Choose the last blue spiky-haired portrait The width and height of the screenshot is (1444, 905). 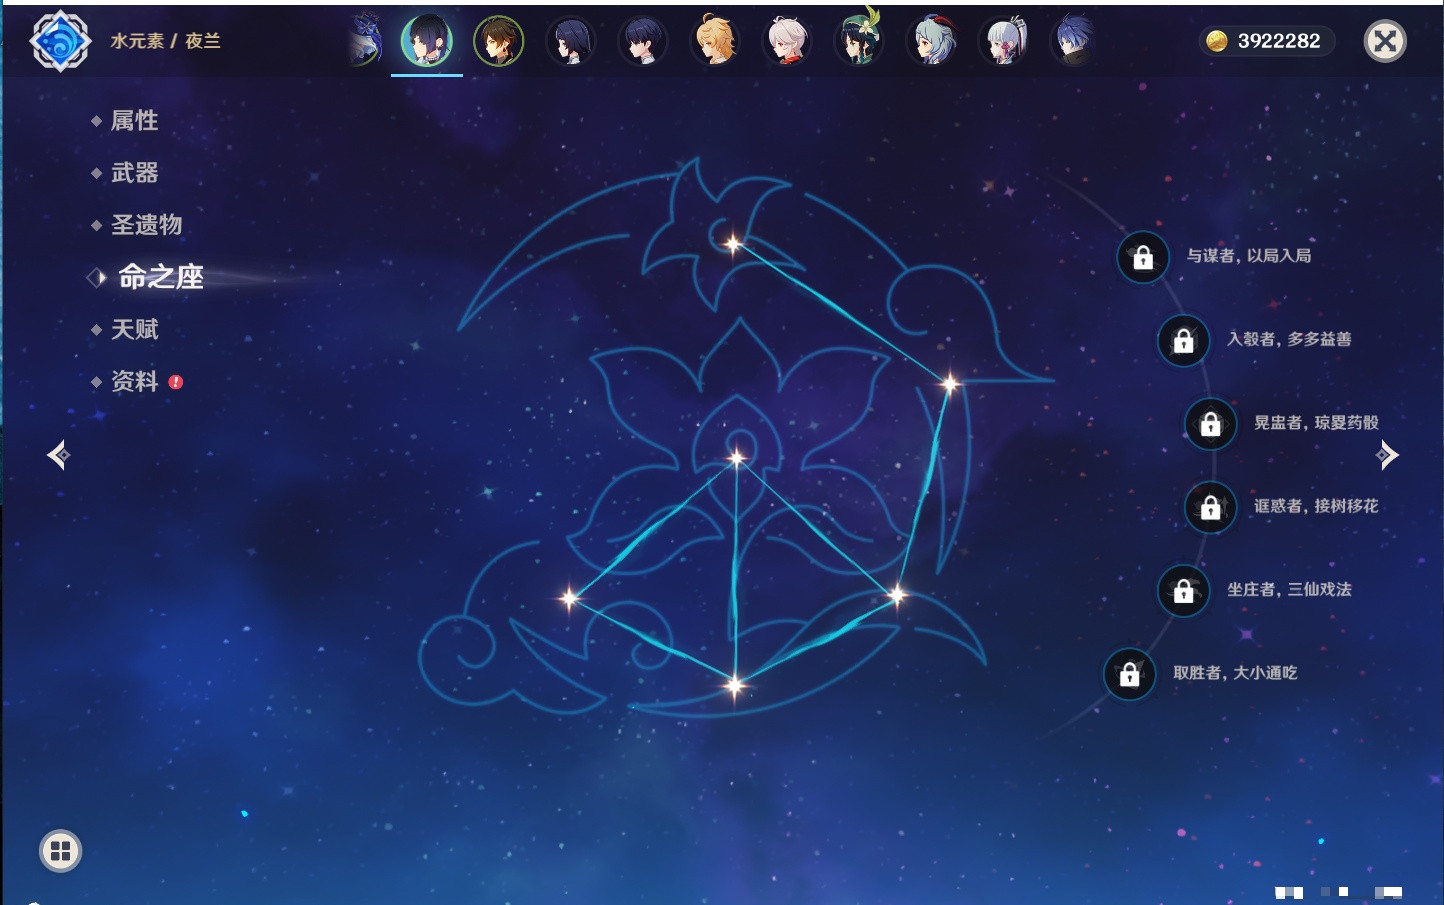coord(1075,41)
